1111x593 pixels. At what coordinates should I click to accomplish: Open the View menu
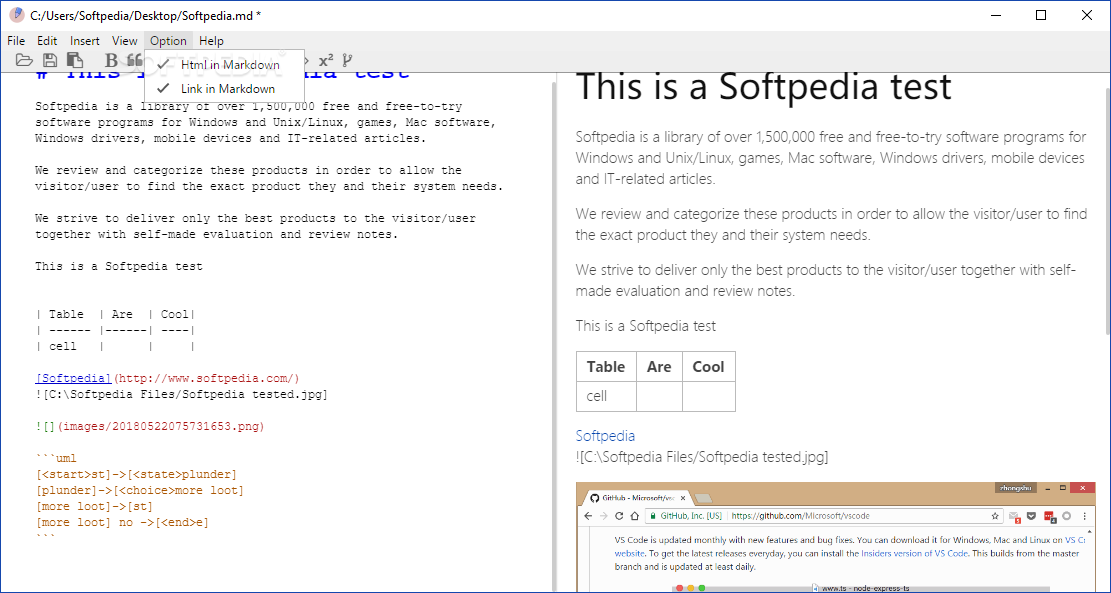[125, 41]
